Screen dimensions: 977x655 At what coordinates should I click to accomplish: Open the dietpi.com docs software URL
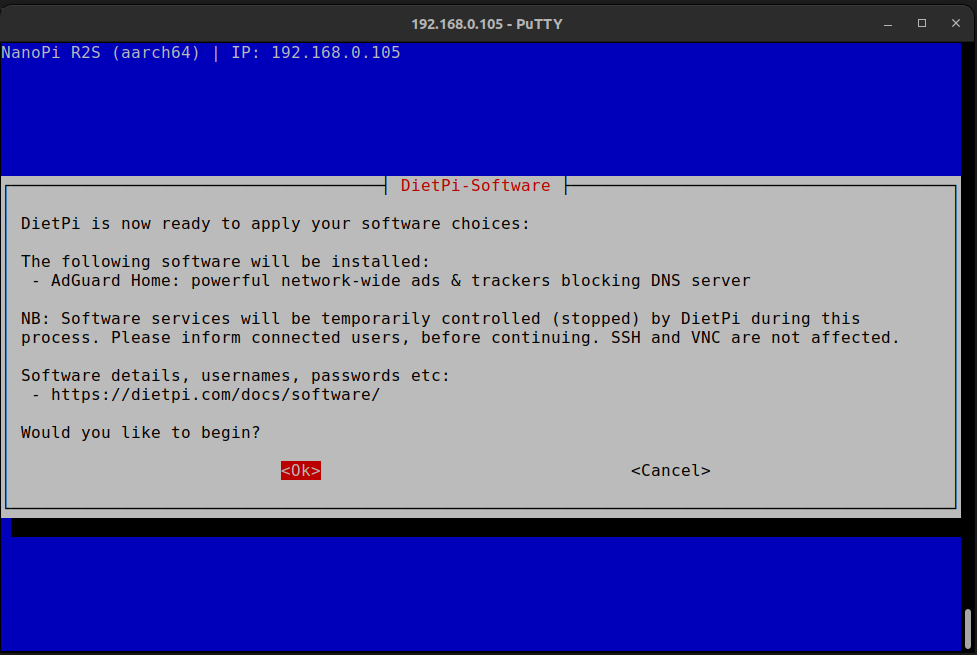[x=215, y=395]
